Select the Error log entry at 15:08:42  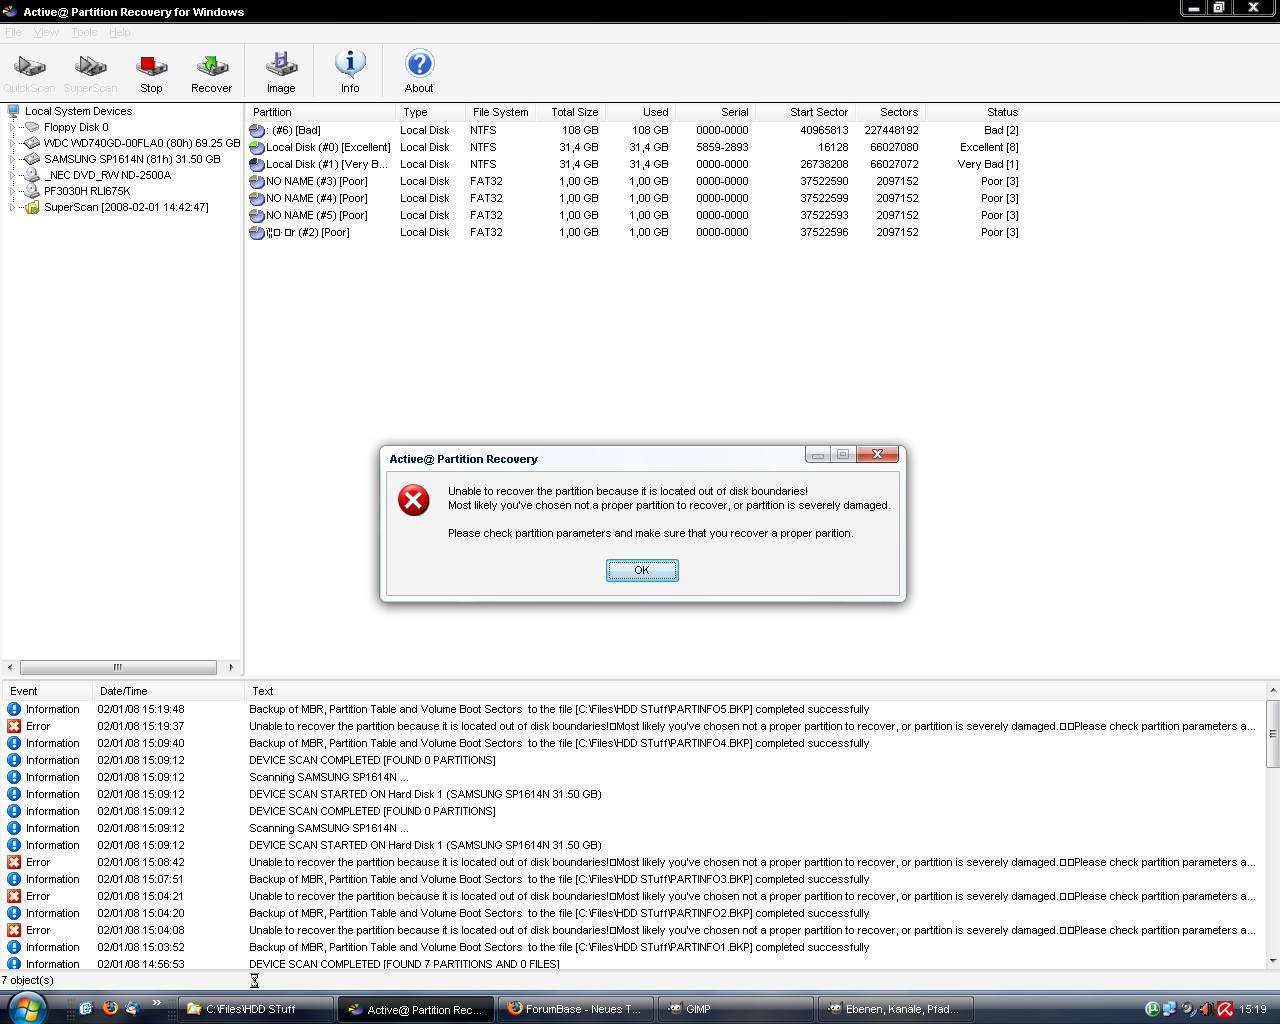(633, 862)
